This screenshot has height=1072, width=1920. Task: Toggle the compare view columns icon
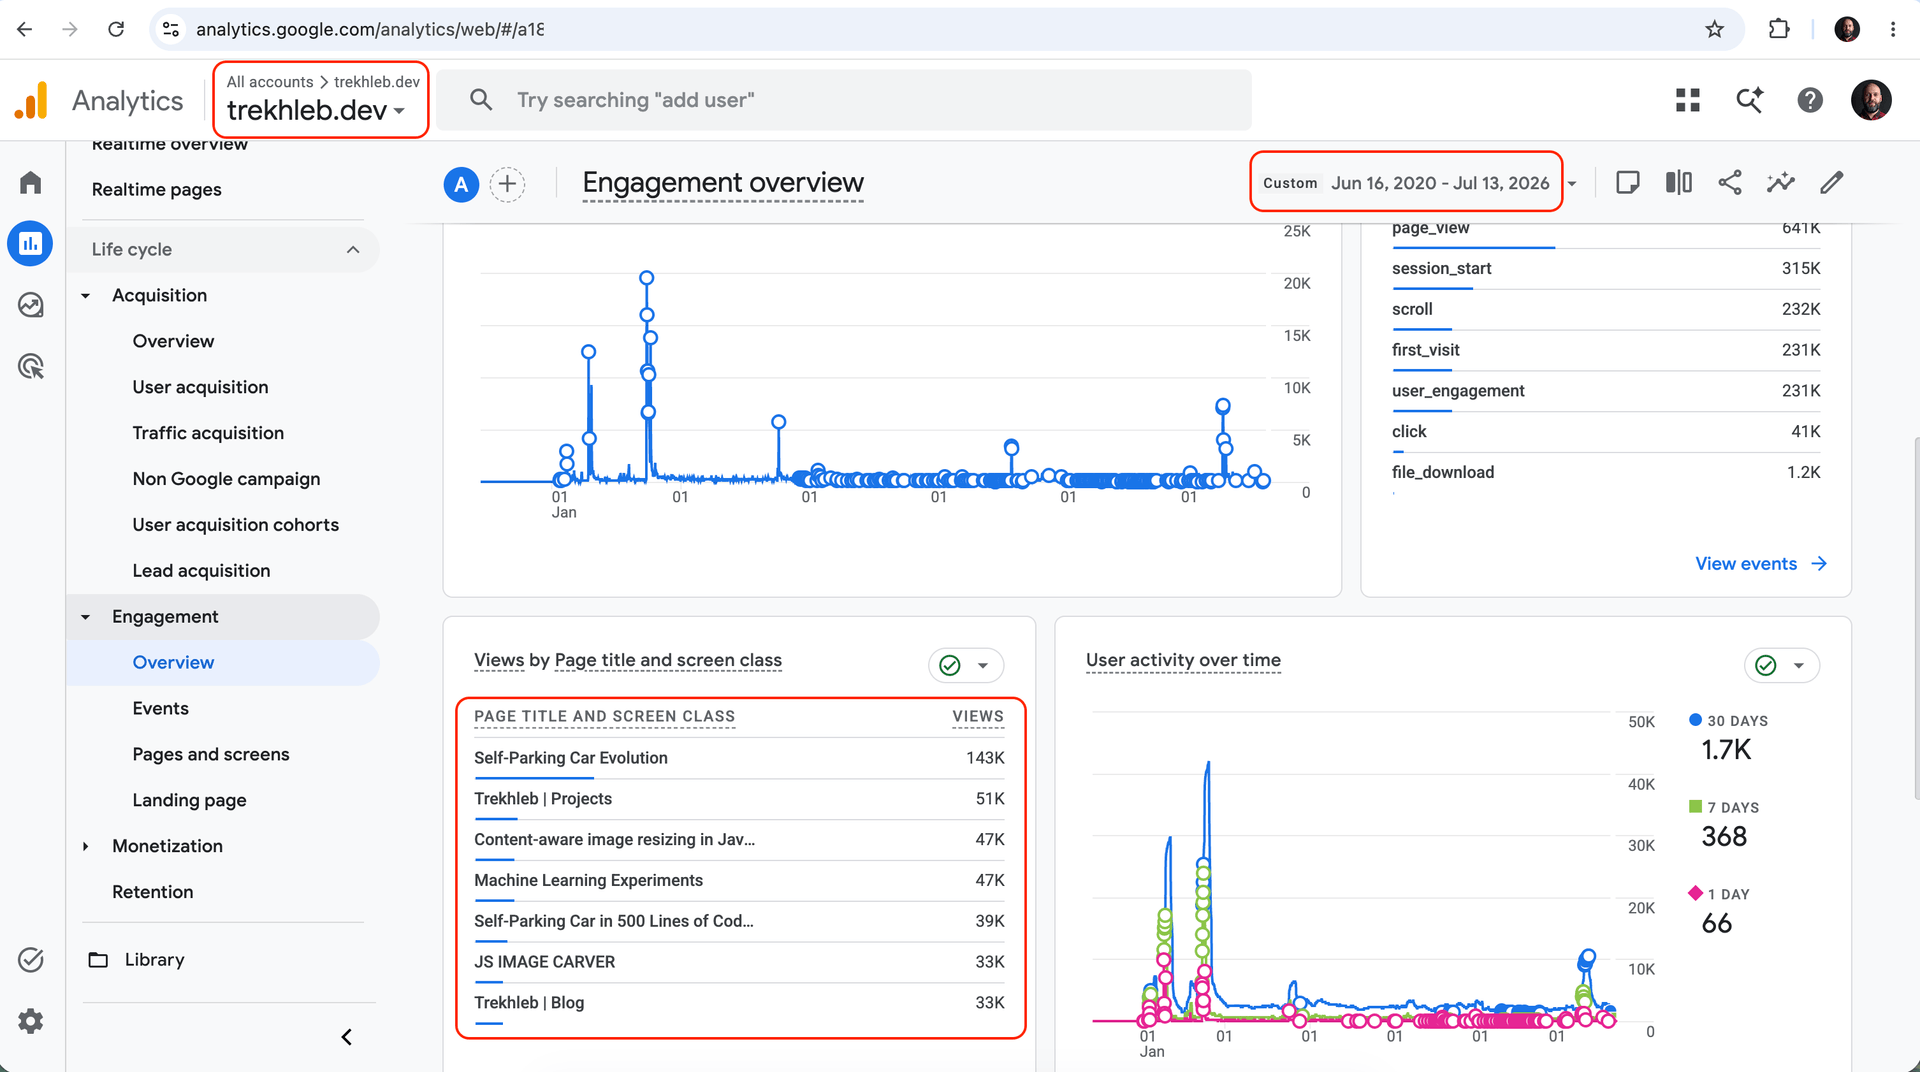1679,183
